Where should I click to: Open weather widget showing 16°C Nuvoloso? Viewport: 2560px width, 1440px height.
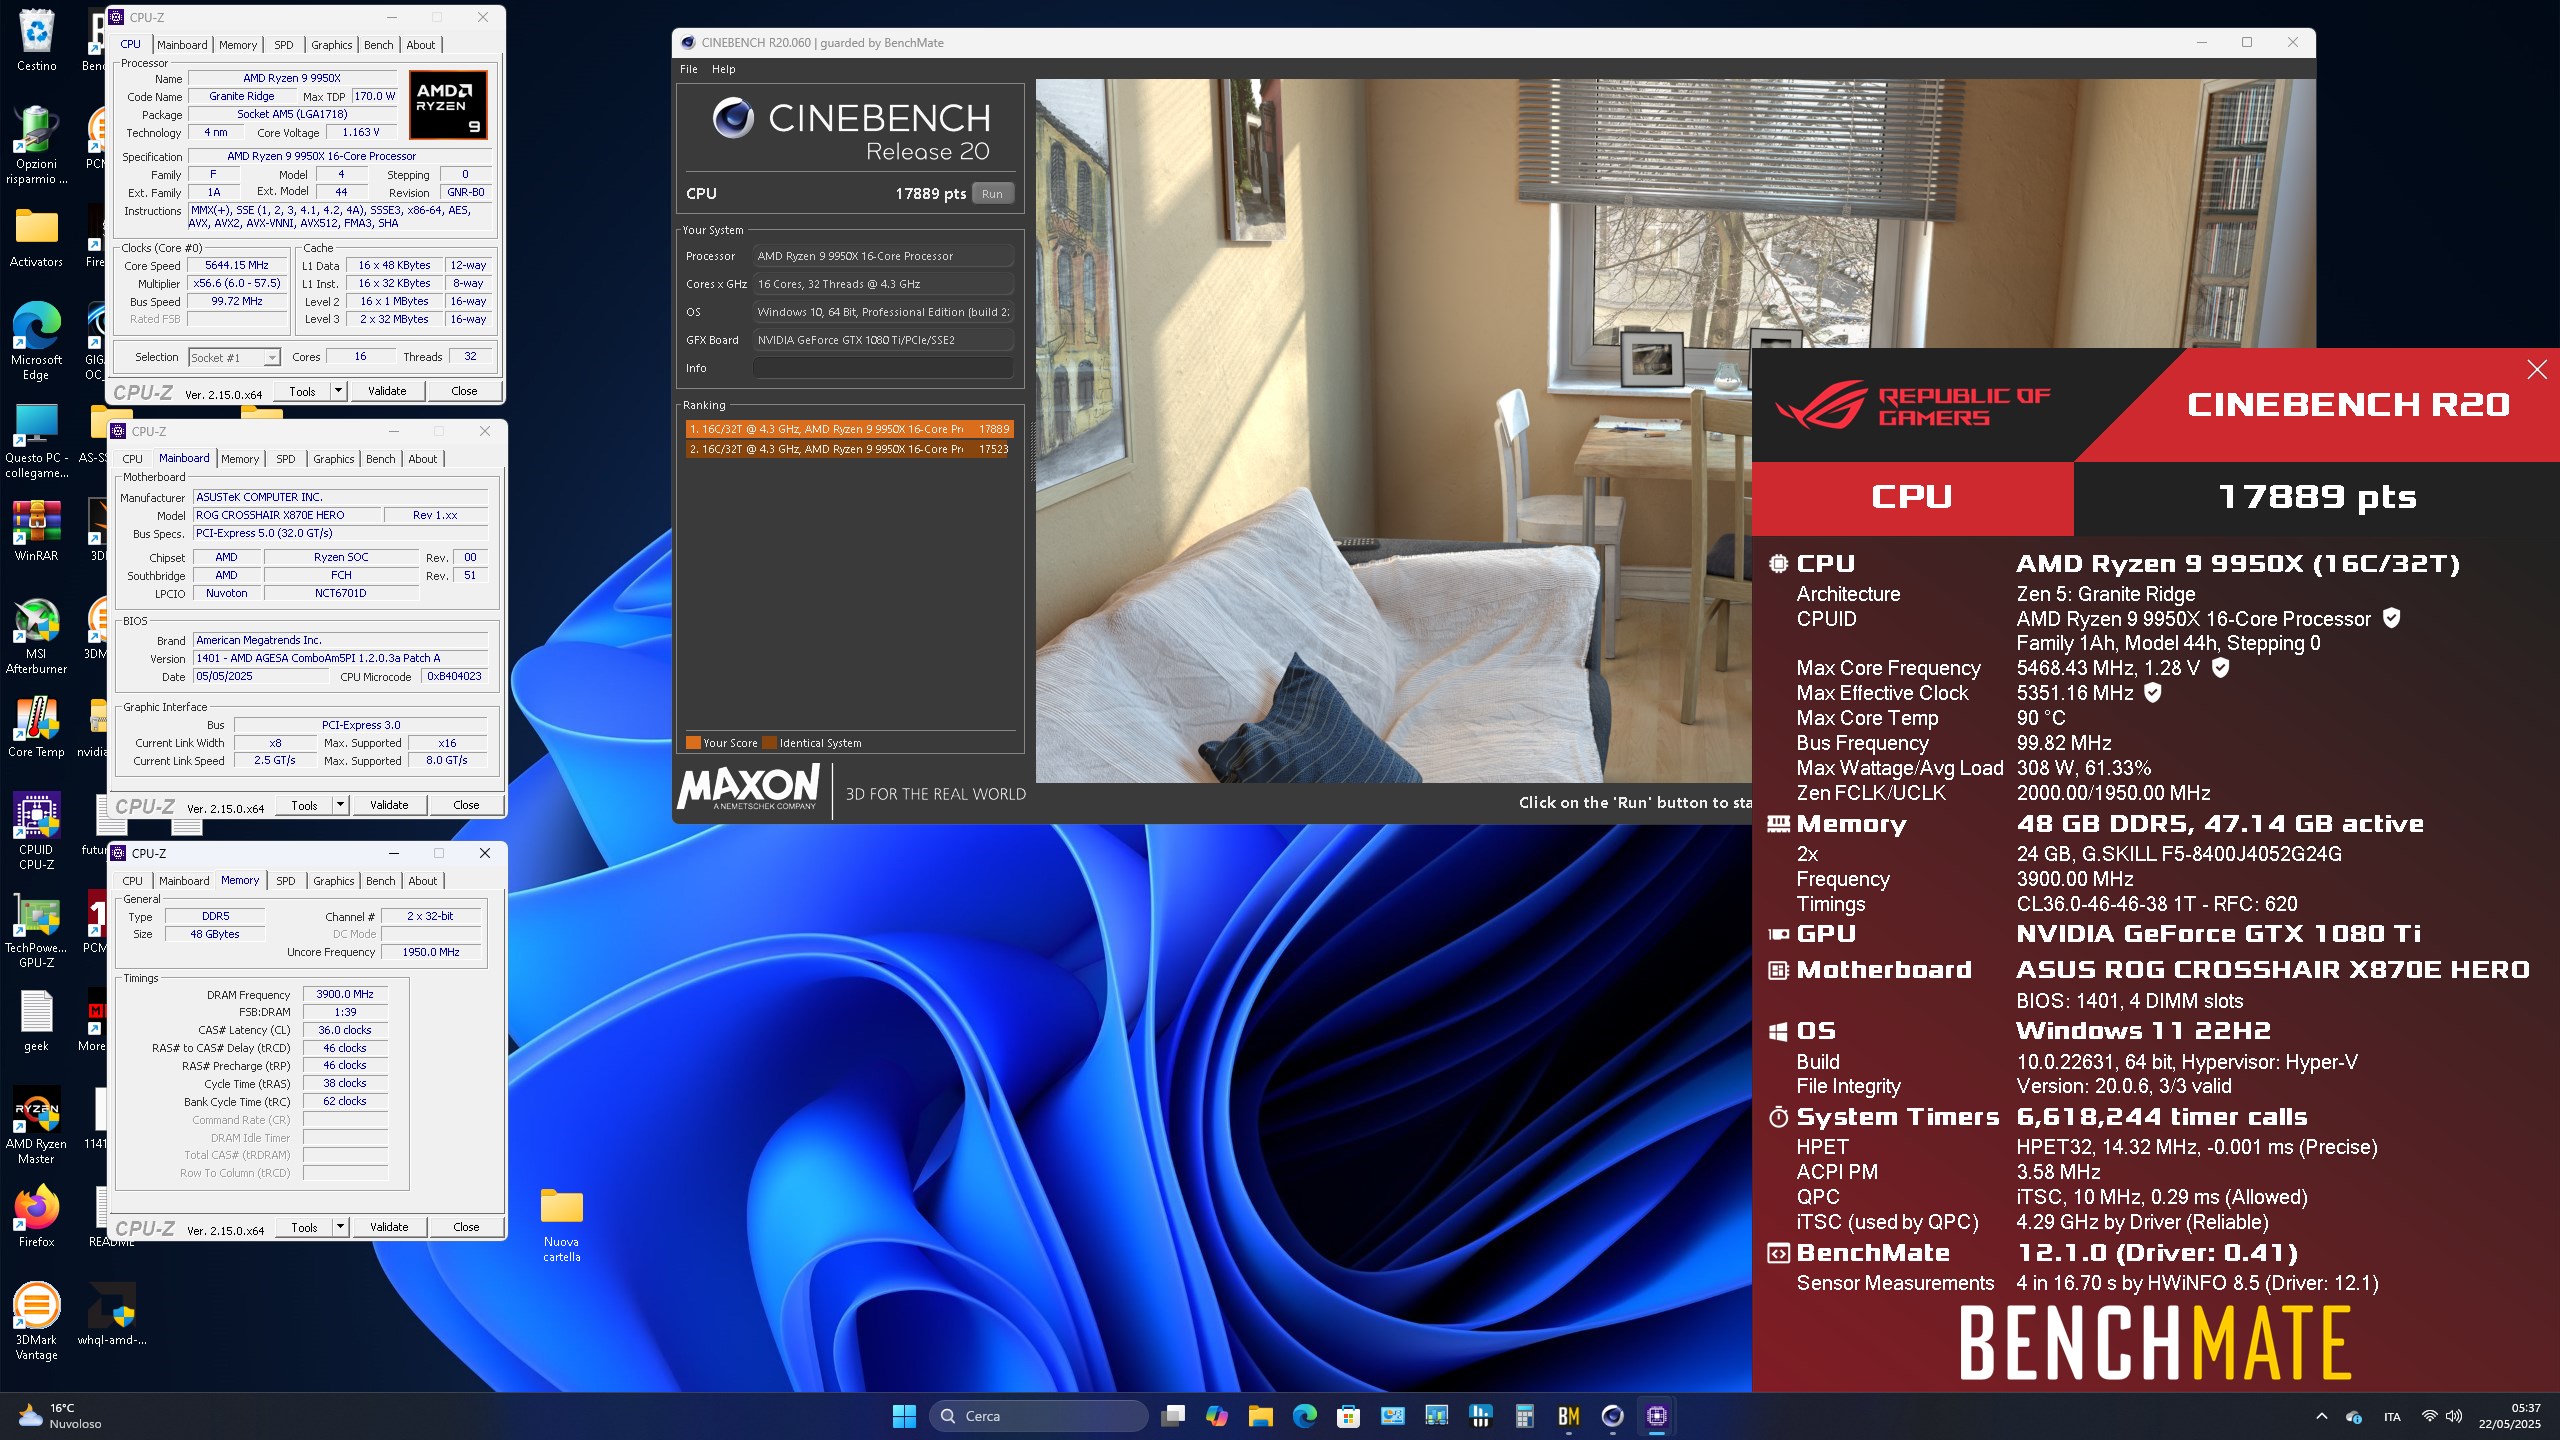62,1416
